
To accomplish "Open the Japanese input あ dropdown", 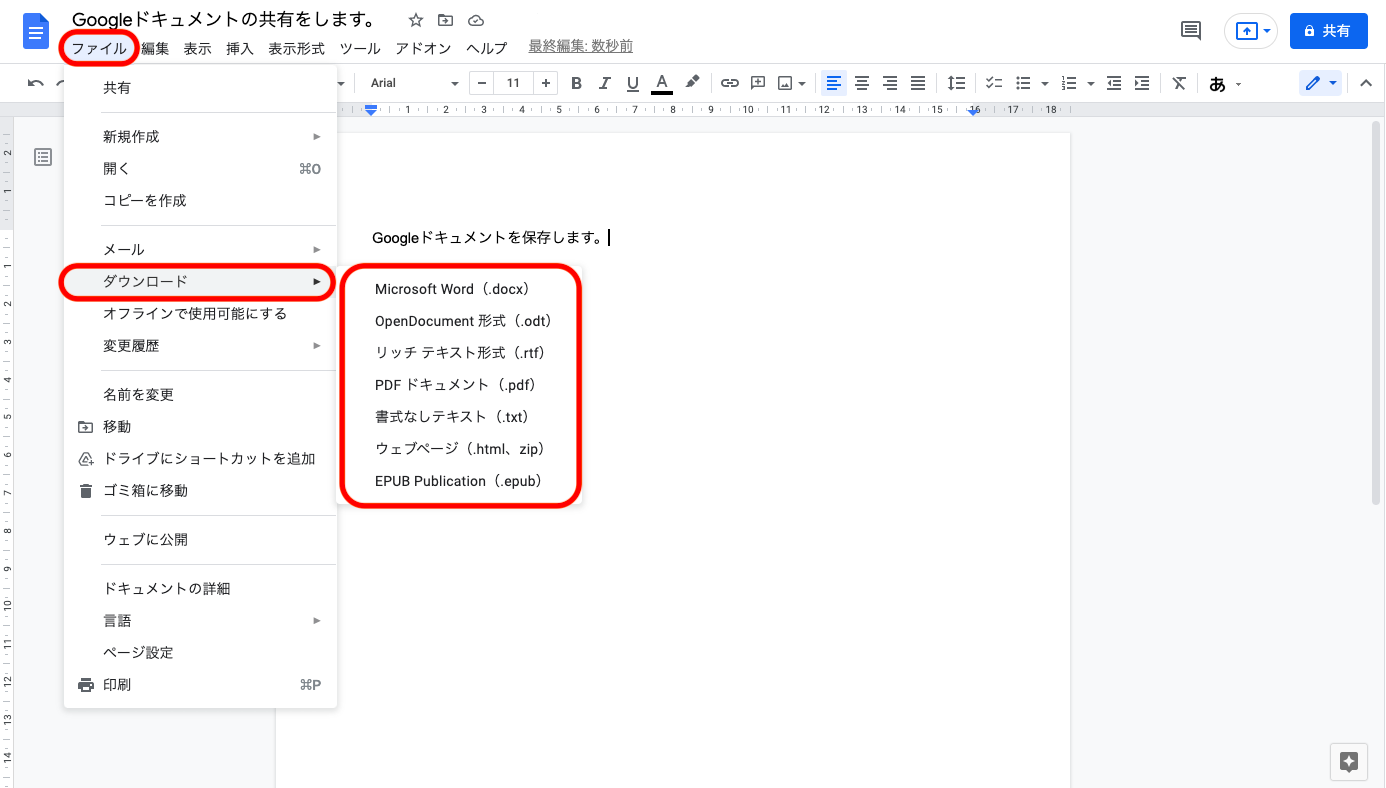I will tap(1226, 84).
